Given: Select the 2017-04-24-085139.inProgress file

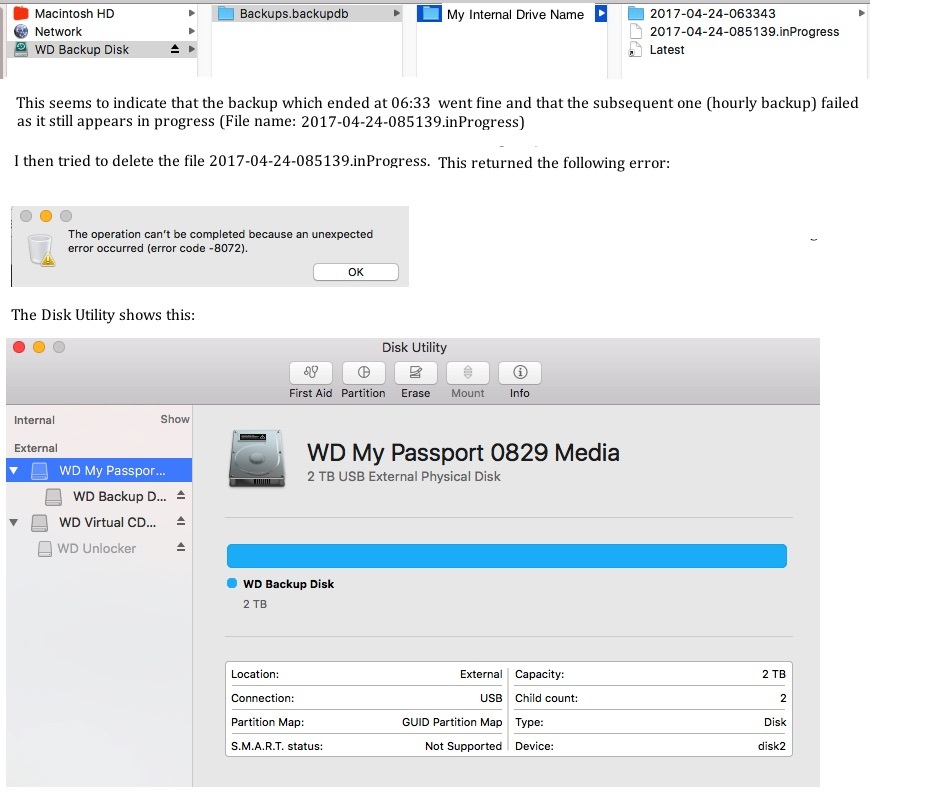Looking at the screenshot, I should pos(745,31).
